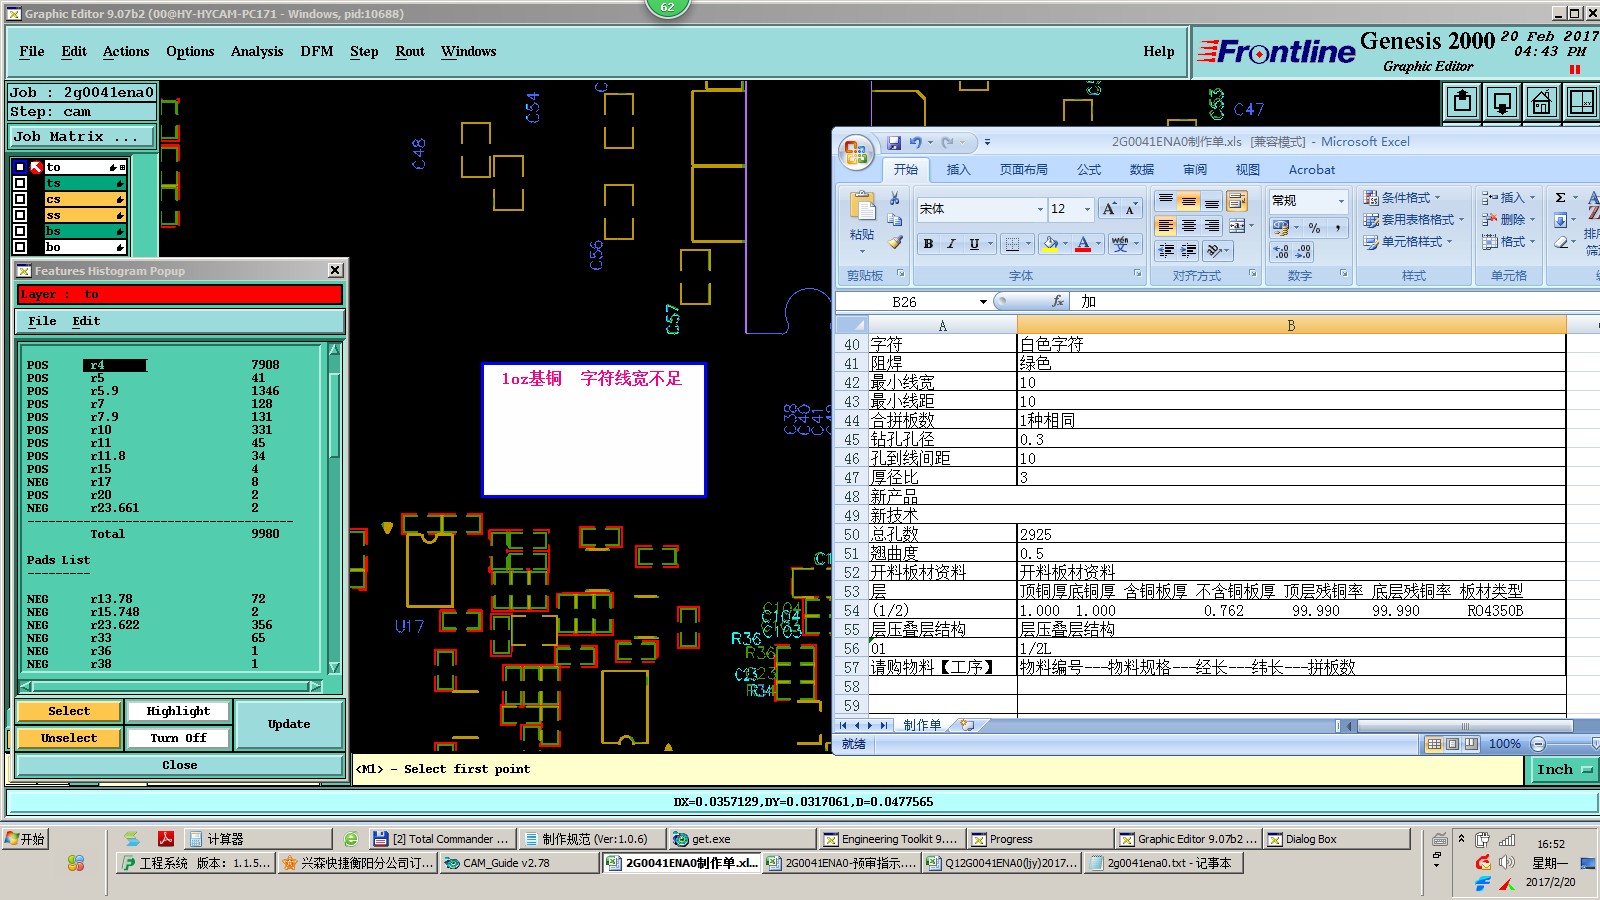Screen dimensions: 1600x900
Task: Increase font size in Excel
Action: 1108,209
